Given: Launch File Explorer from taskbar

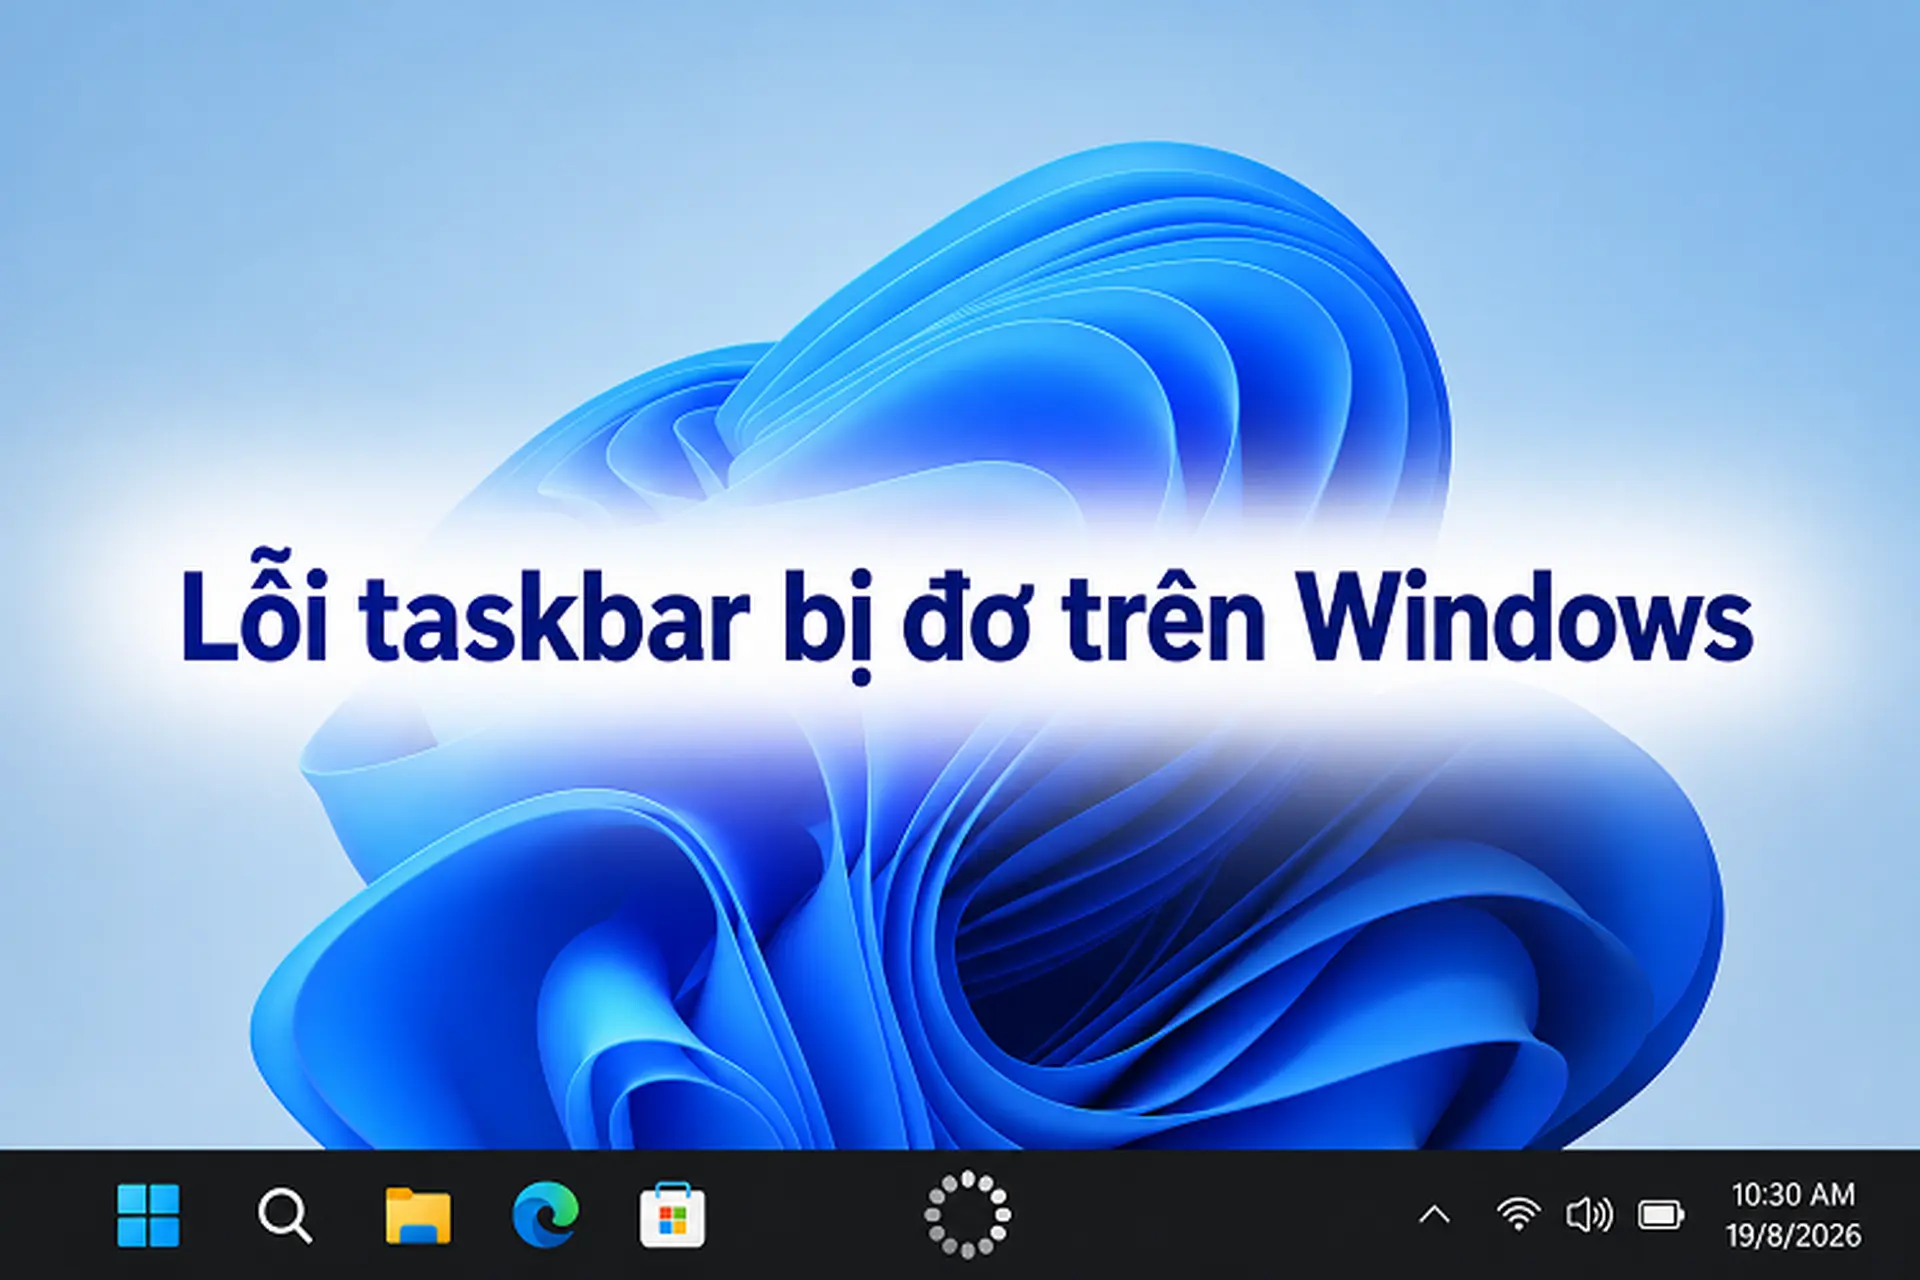Looking at the screenshot, I should [x=418, y=1215].
